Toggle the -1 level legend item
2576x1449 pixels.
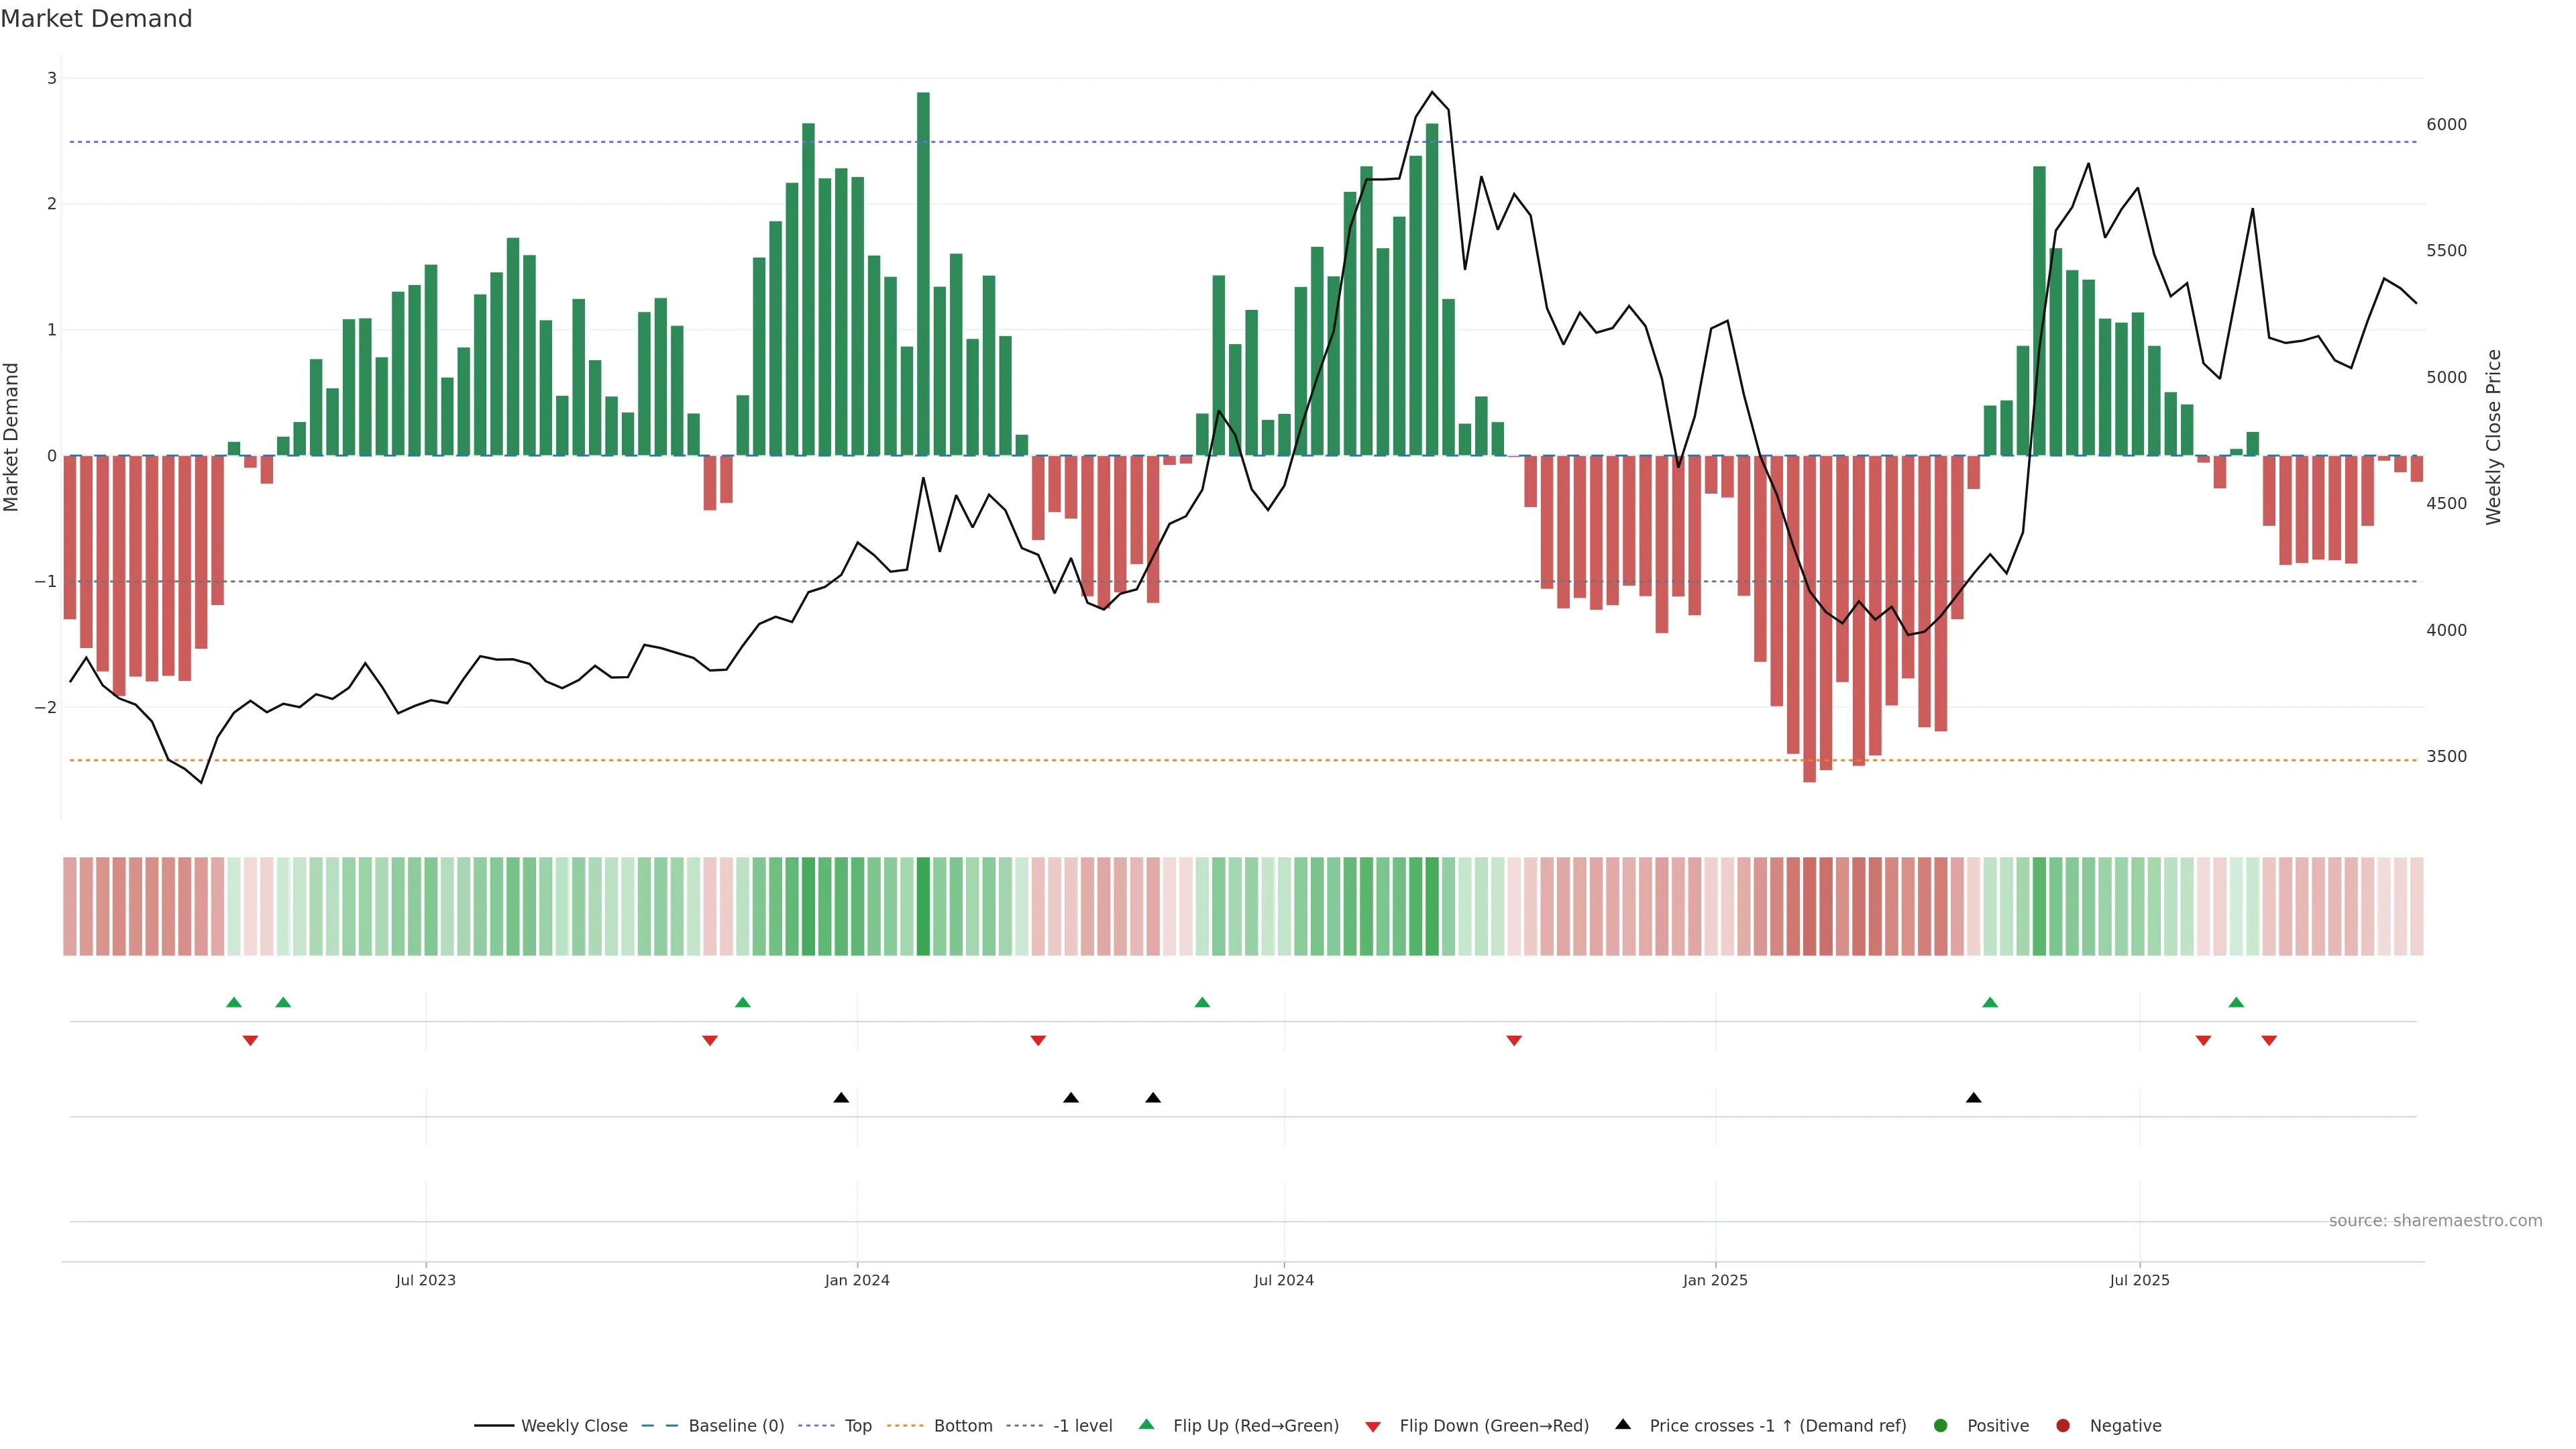pos(1082,1425)
